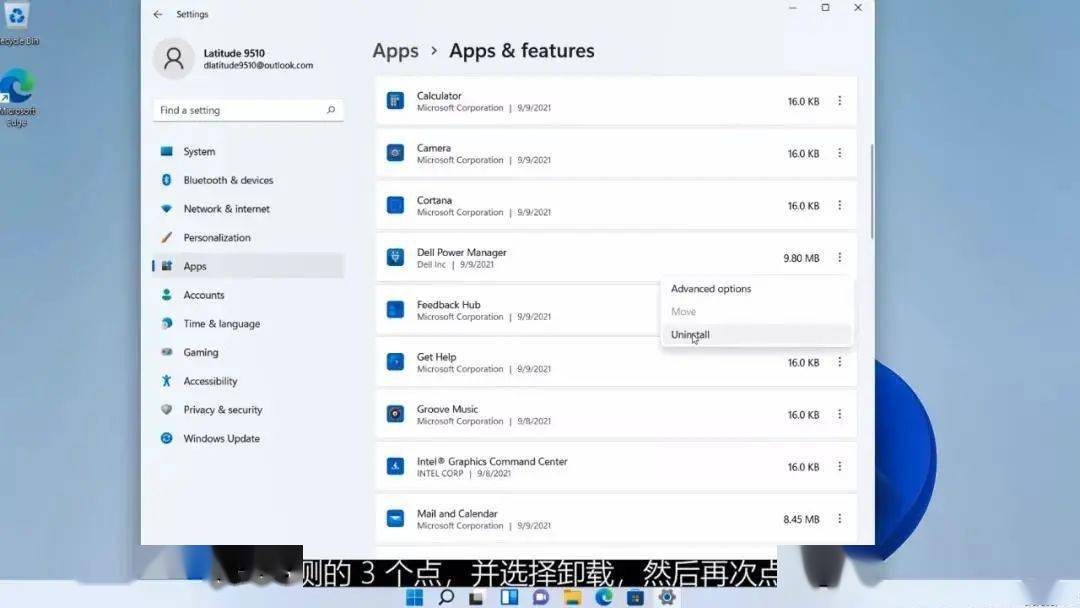Image resolution: width=1080 pixels, height=608 pixels.
Task: Open Personalization settings
Action: (248, 238)
